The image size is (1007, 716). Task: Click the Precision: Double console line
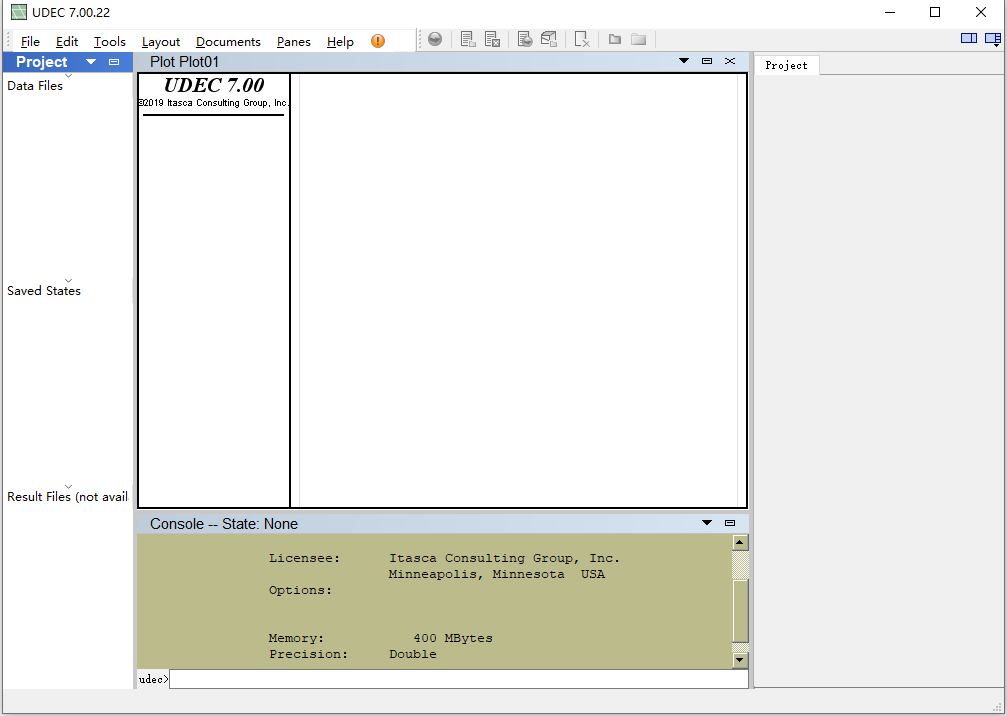pyautogui.click(x=353, y=654)
